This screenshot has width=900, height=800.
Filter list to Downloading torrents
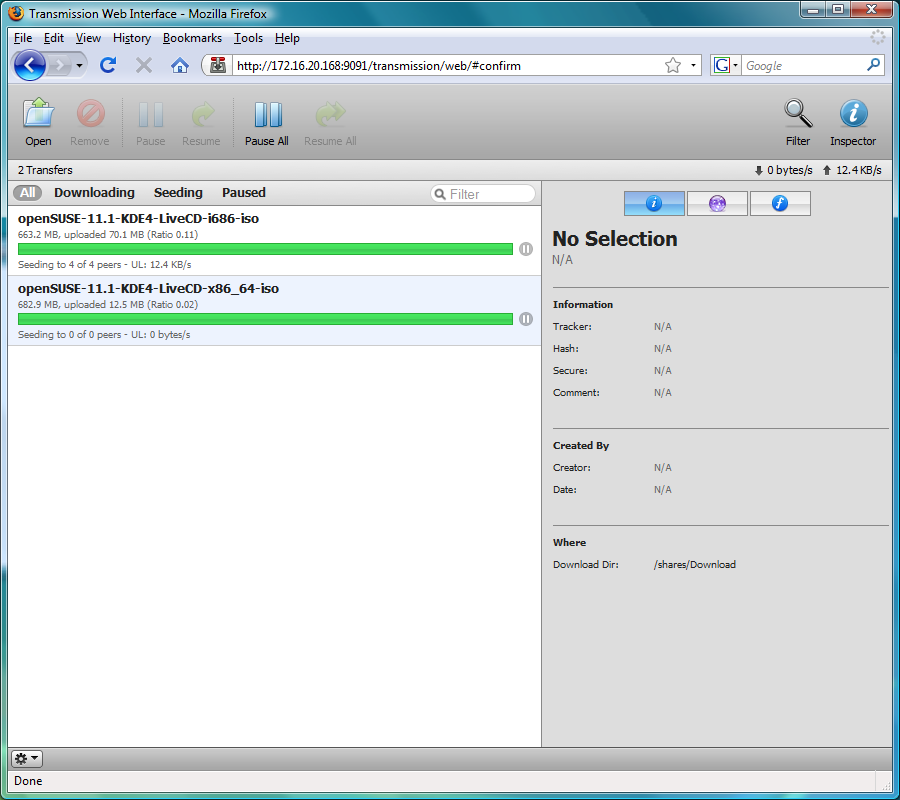click(x=94, y=193)
